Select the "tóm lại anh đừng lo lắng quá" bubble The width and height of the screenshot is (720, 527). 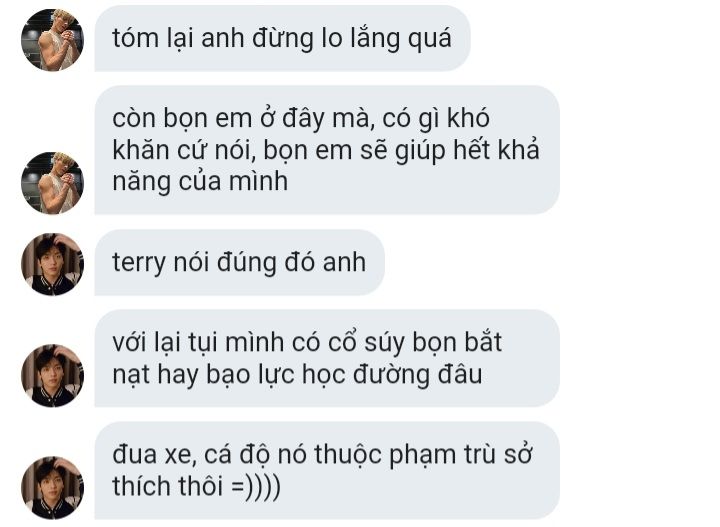(282, 38)
